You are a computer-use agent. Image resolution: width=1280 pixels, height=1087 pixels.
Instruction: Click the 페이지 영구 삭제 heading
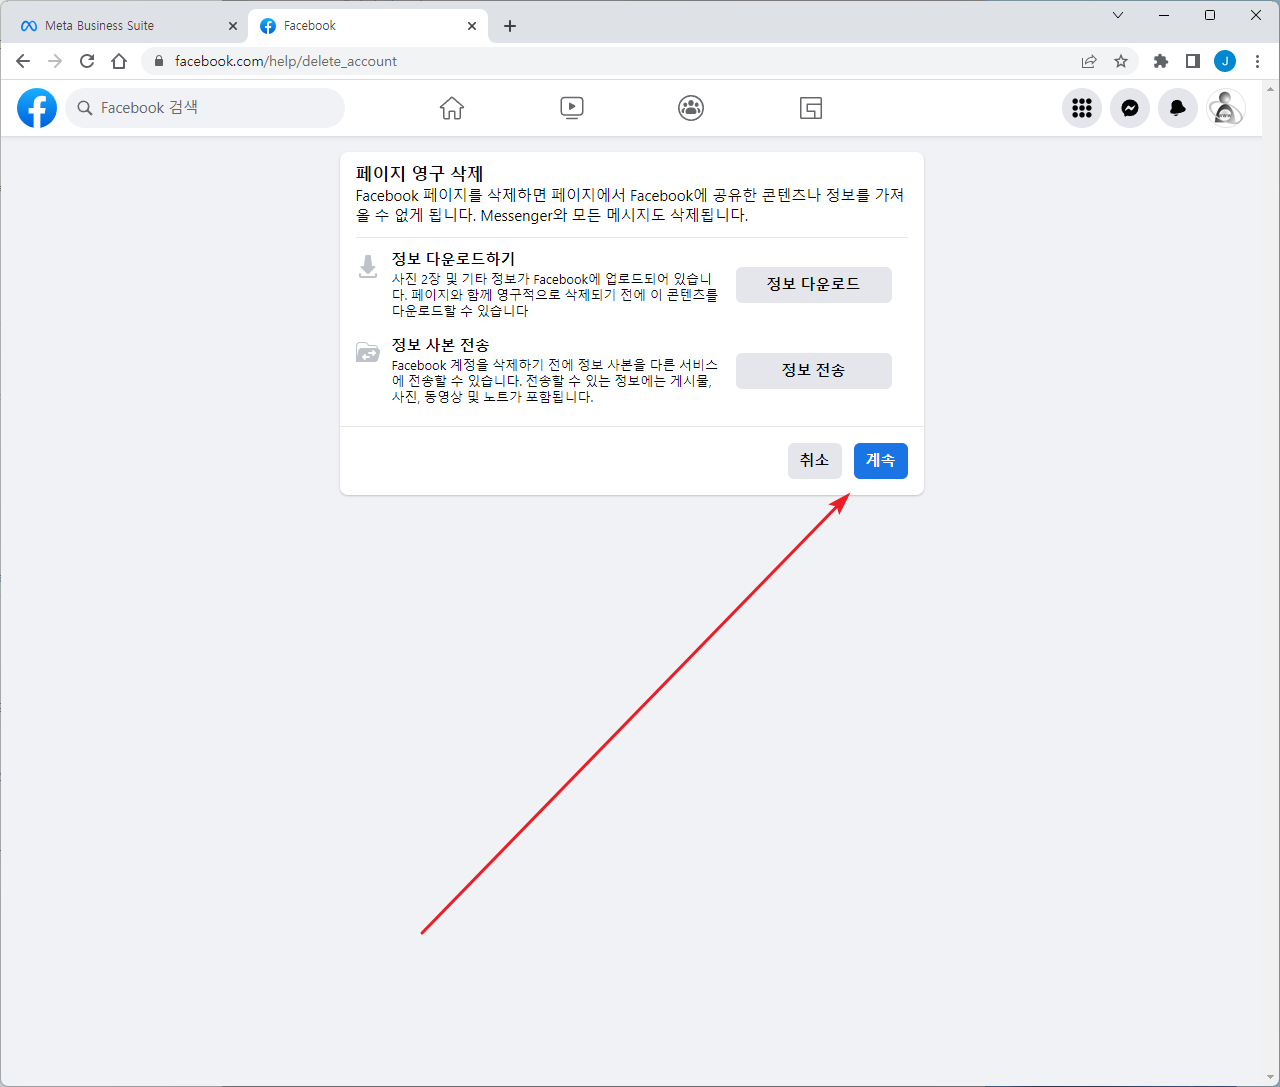(420, 174)
